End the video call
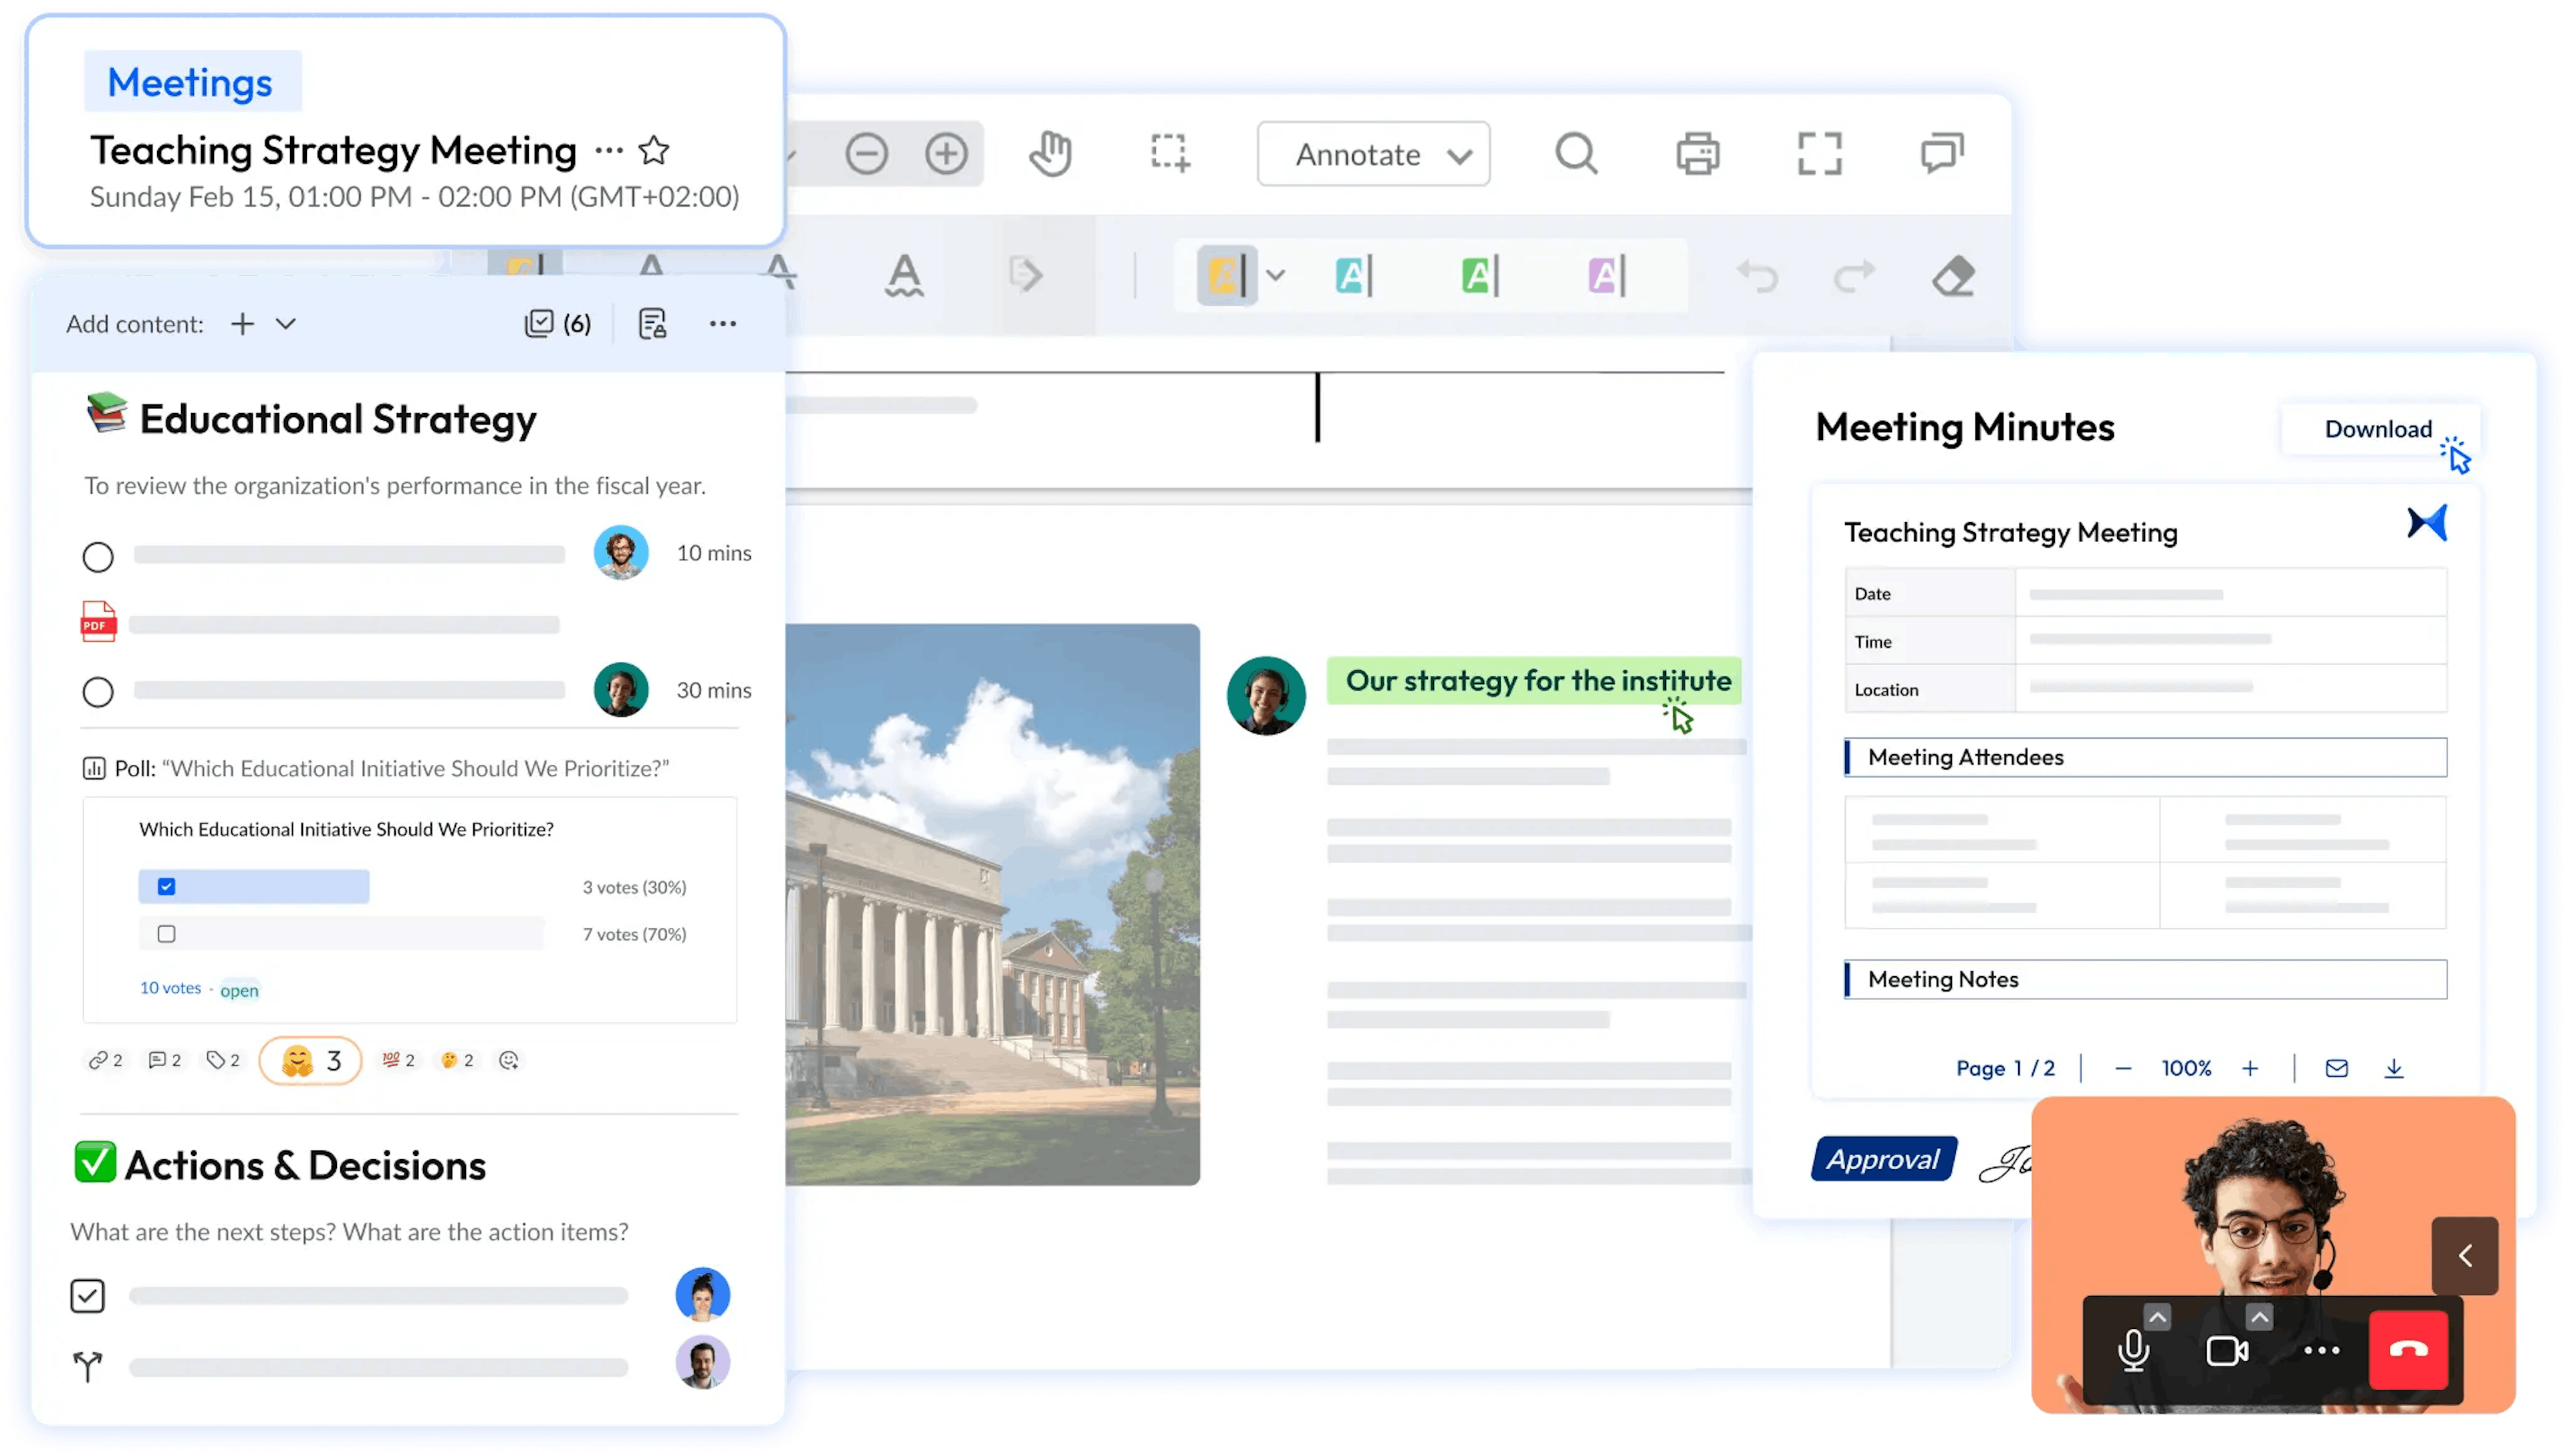This screenshot has width=2567, height=1456. click(x=2408, y=1350)
